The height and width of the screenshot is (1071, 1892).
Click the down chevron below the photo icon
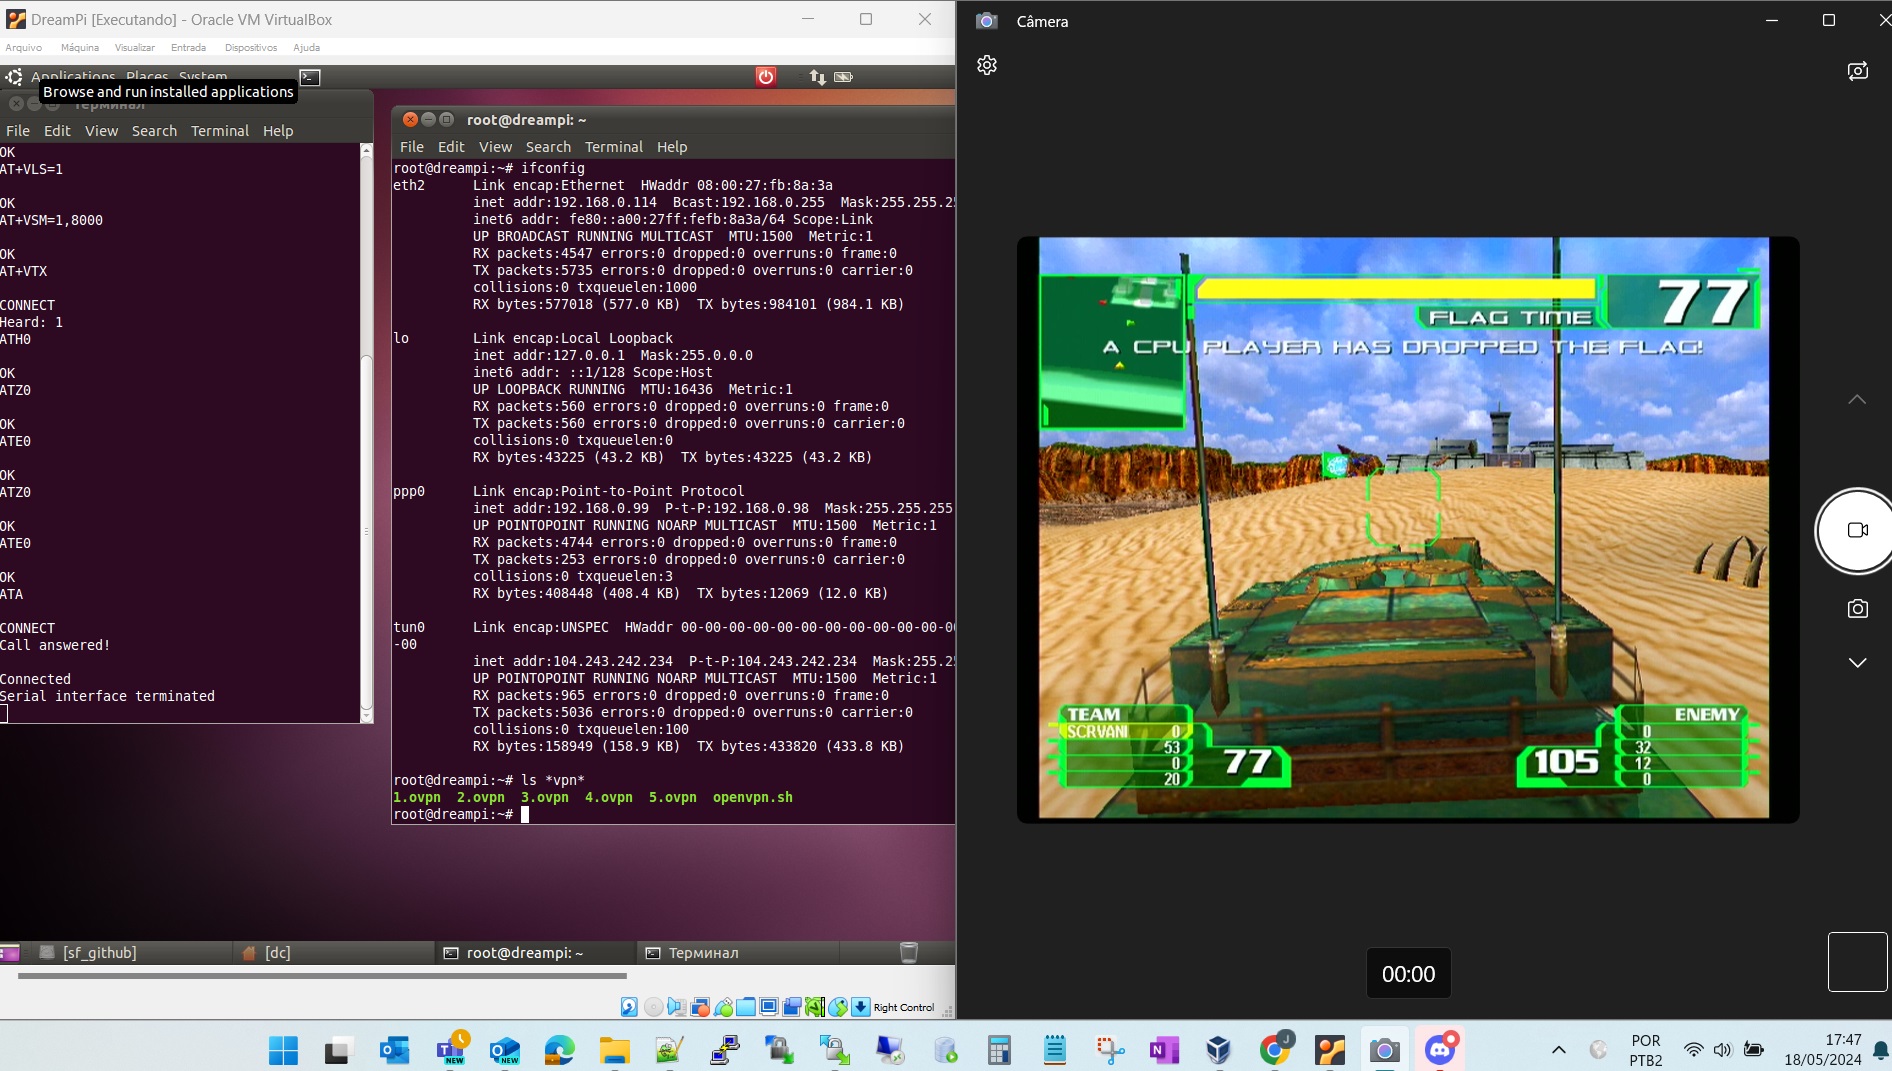click(x=1857, y=663)
